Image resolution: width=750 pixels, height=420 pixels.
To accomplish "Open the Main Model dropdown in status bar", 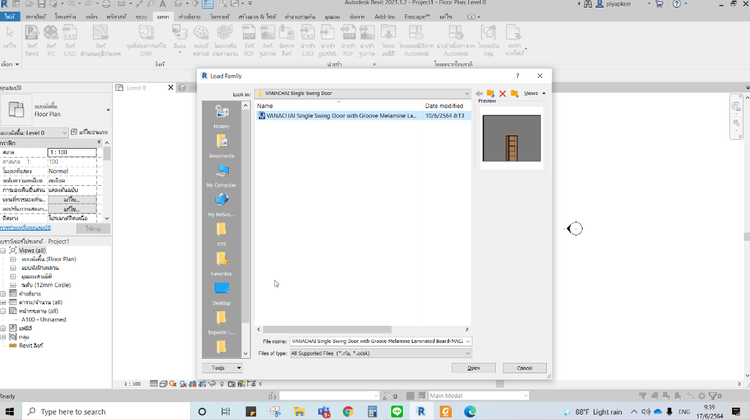I will [x=525, y=396].
